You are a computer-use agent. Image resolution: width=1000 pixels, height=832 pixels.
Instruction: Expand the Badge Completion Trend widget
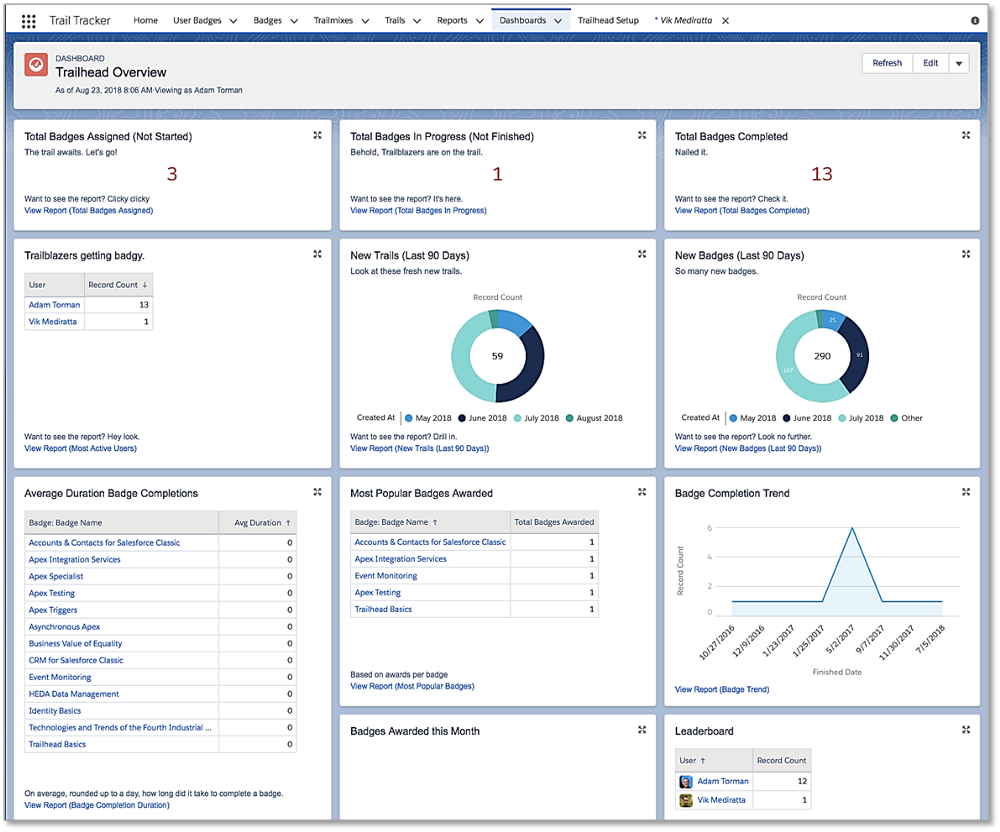tap(966, 492)
